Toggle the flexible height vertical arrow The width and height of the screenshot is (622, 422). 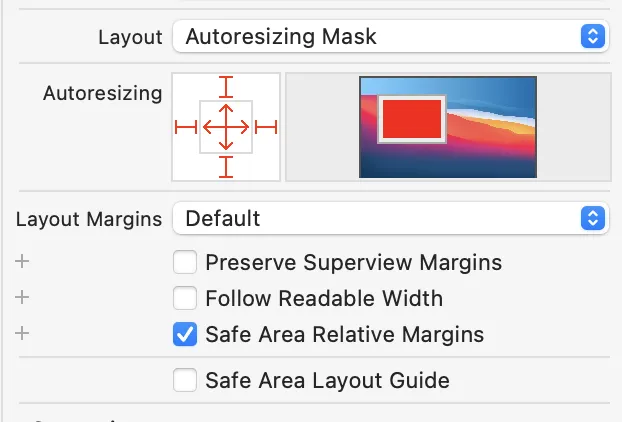click(x=226, y=127)
